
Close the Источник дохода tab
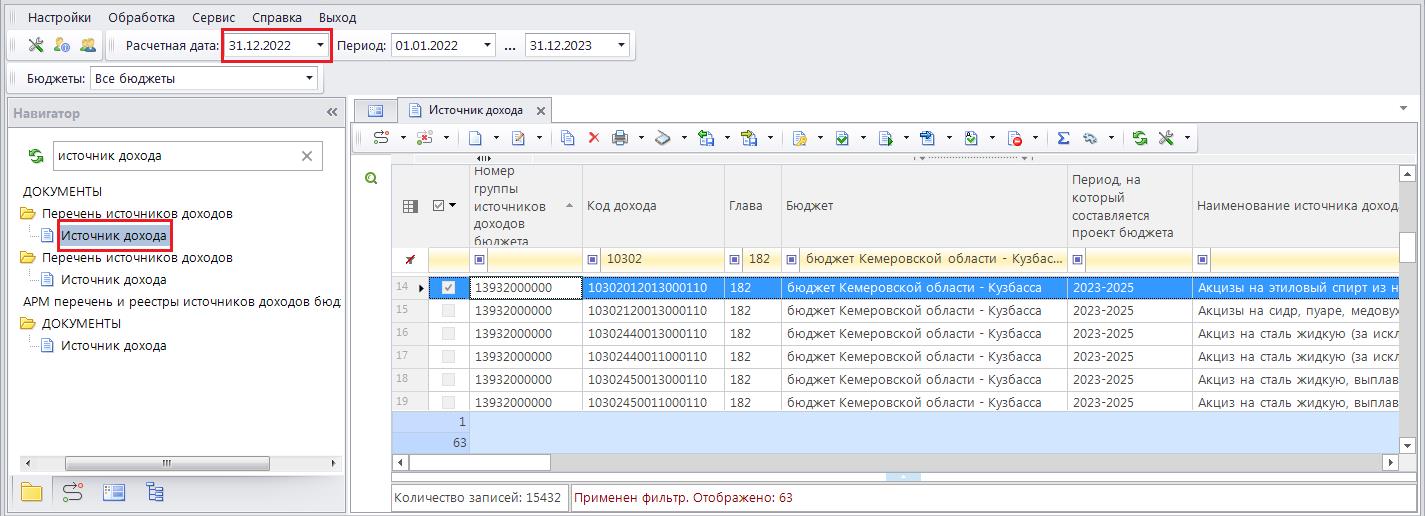tap(541, 111)
